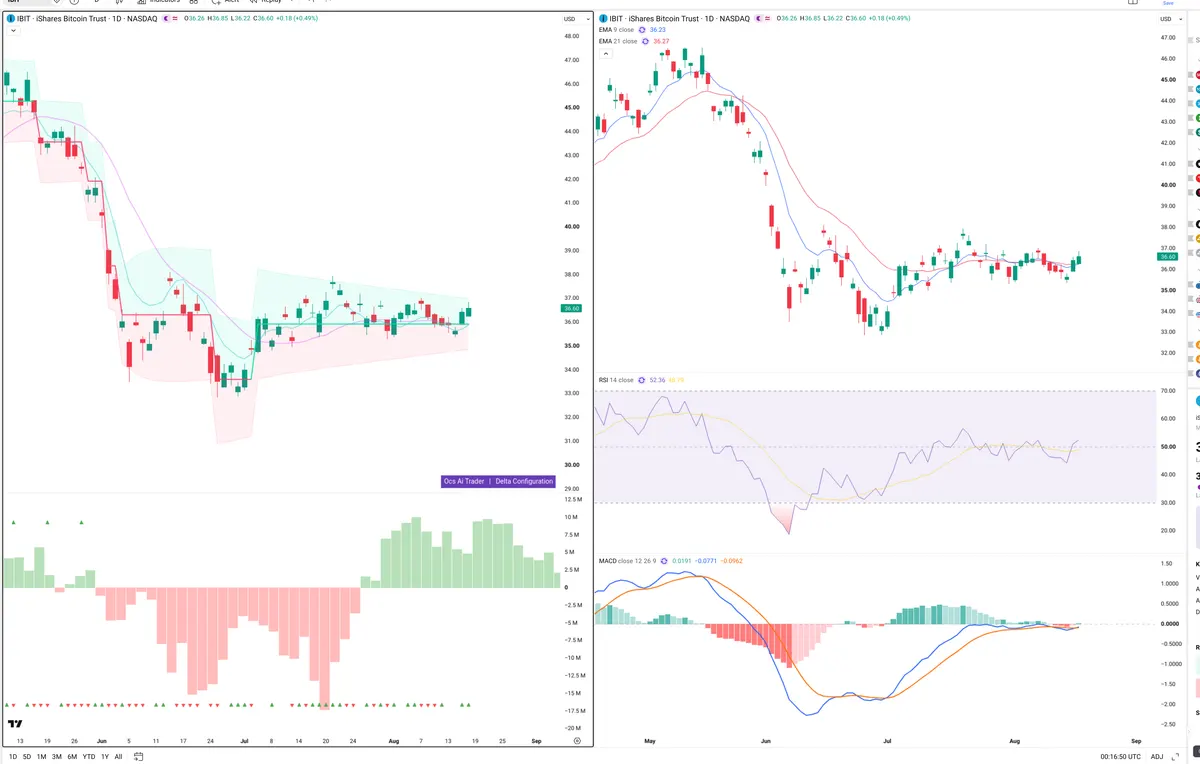The width and height of the screenshot is (1200, 764).
Task: Click the IBIT logo icon in left chart
Action: [10, 19]
